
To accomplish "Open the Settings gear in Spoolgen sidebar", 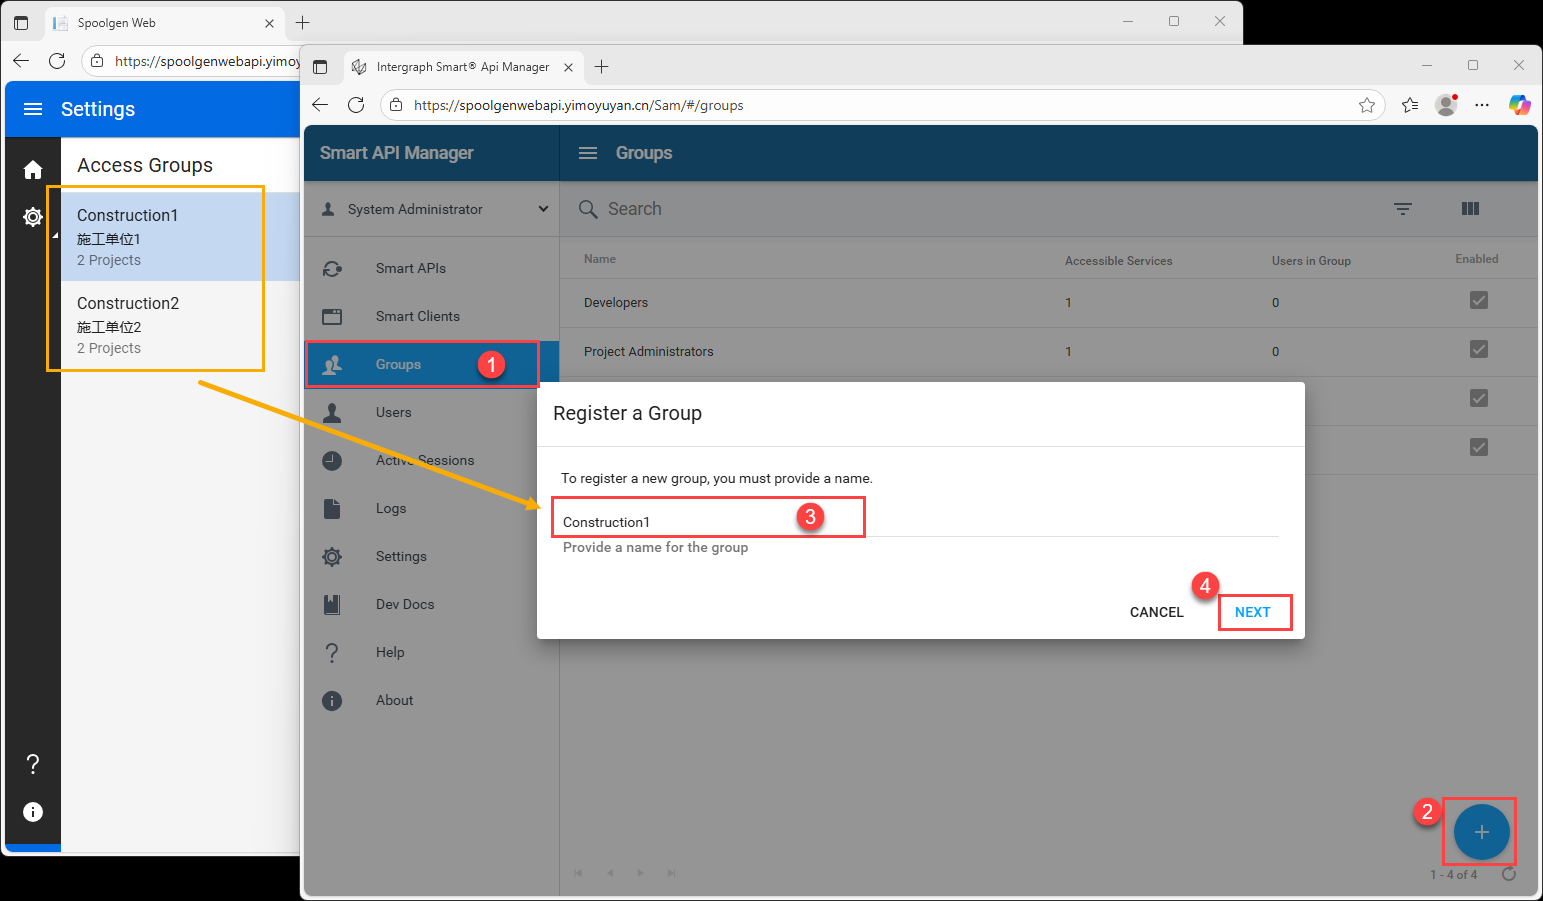I will (33, 217).
